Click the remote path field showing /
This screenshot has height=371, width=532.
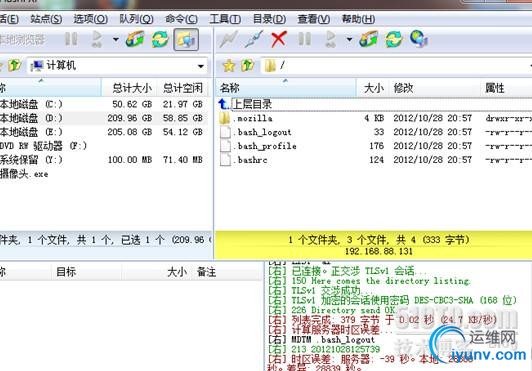[395, 66]
